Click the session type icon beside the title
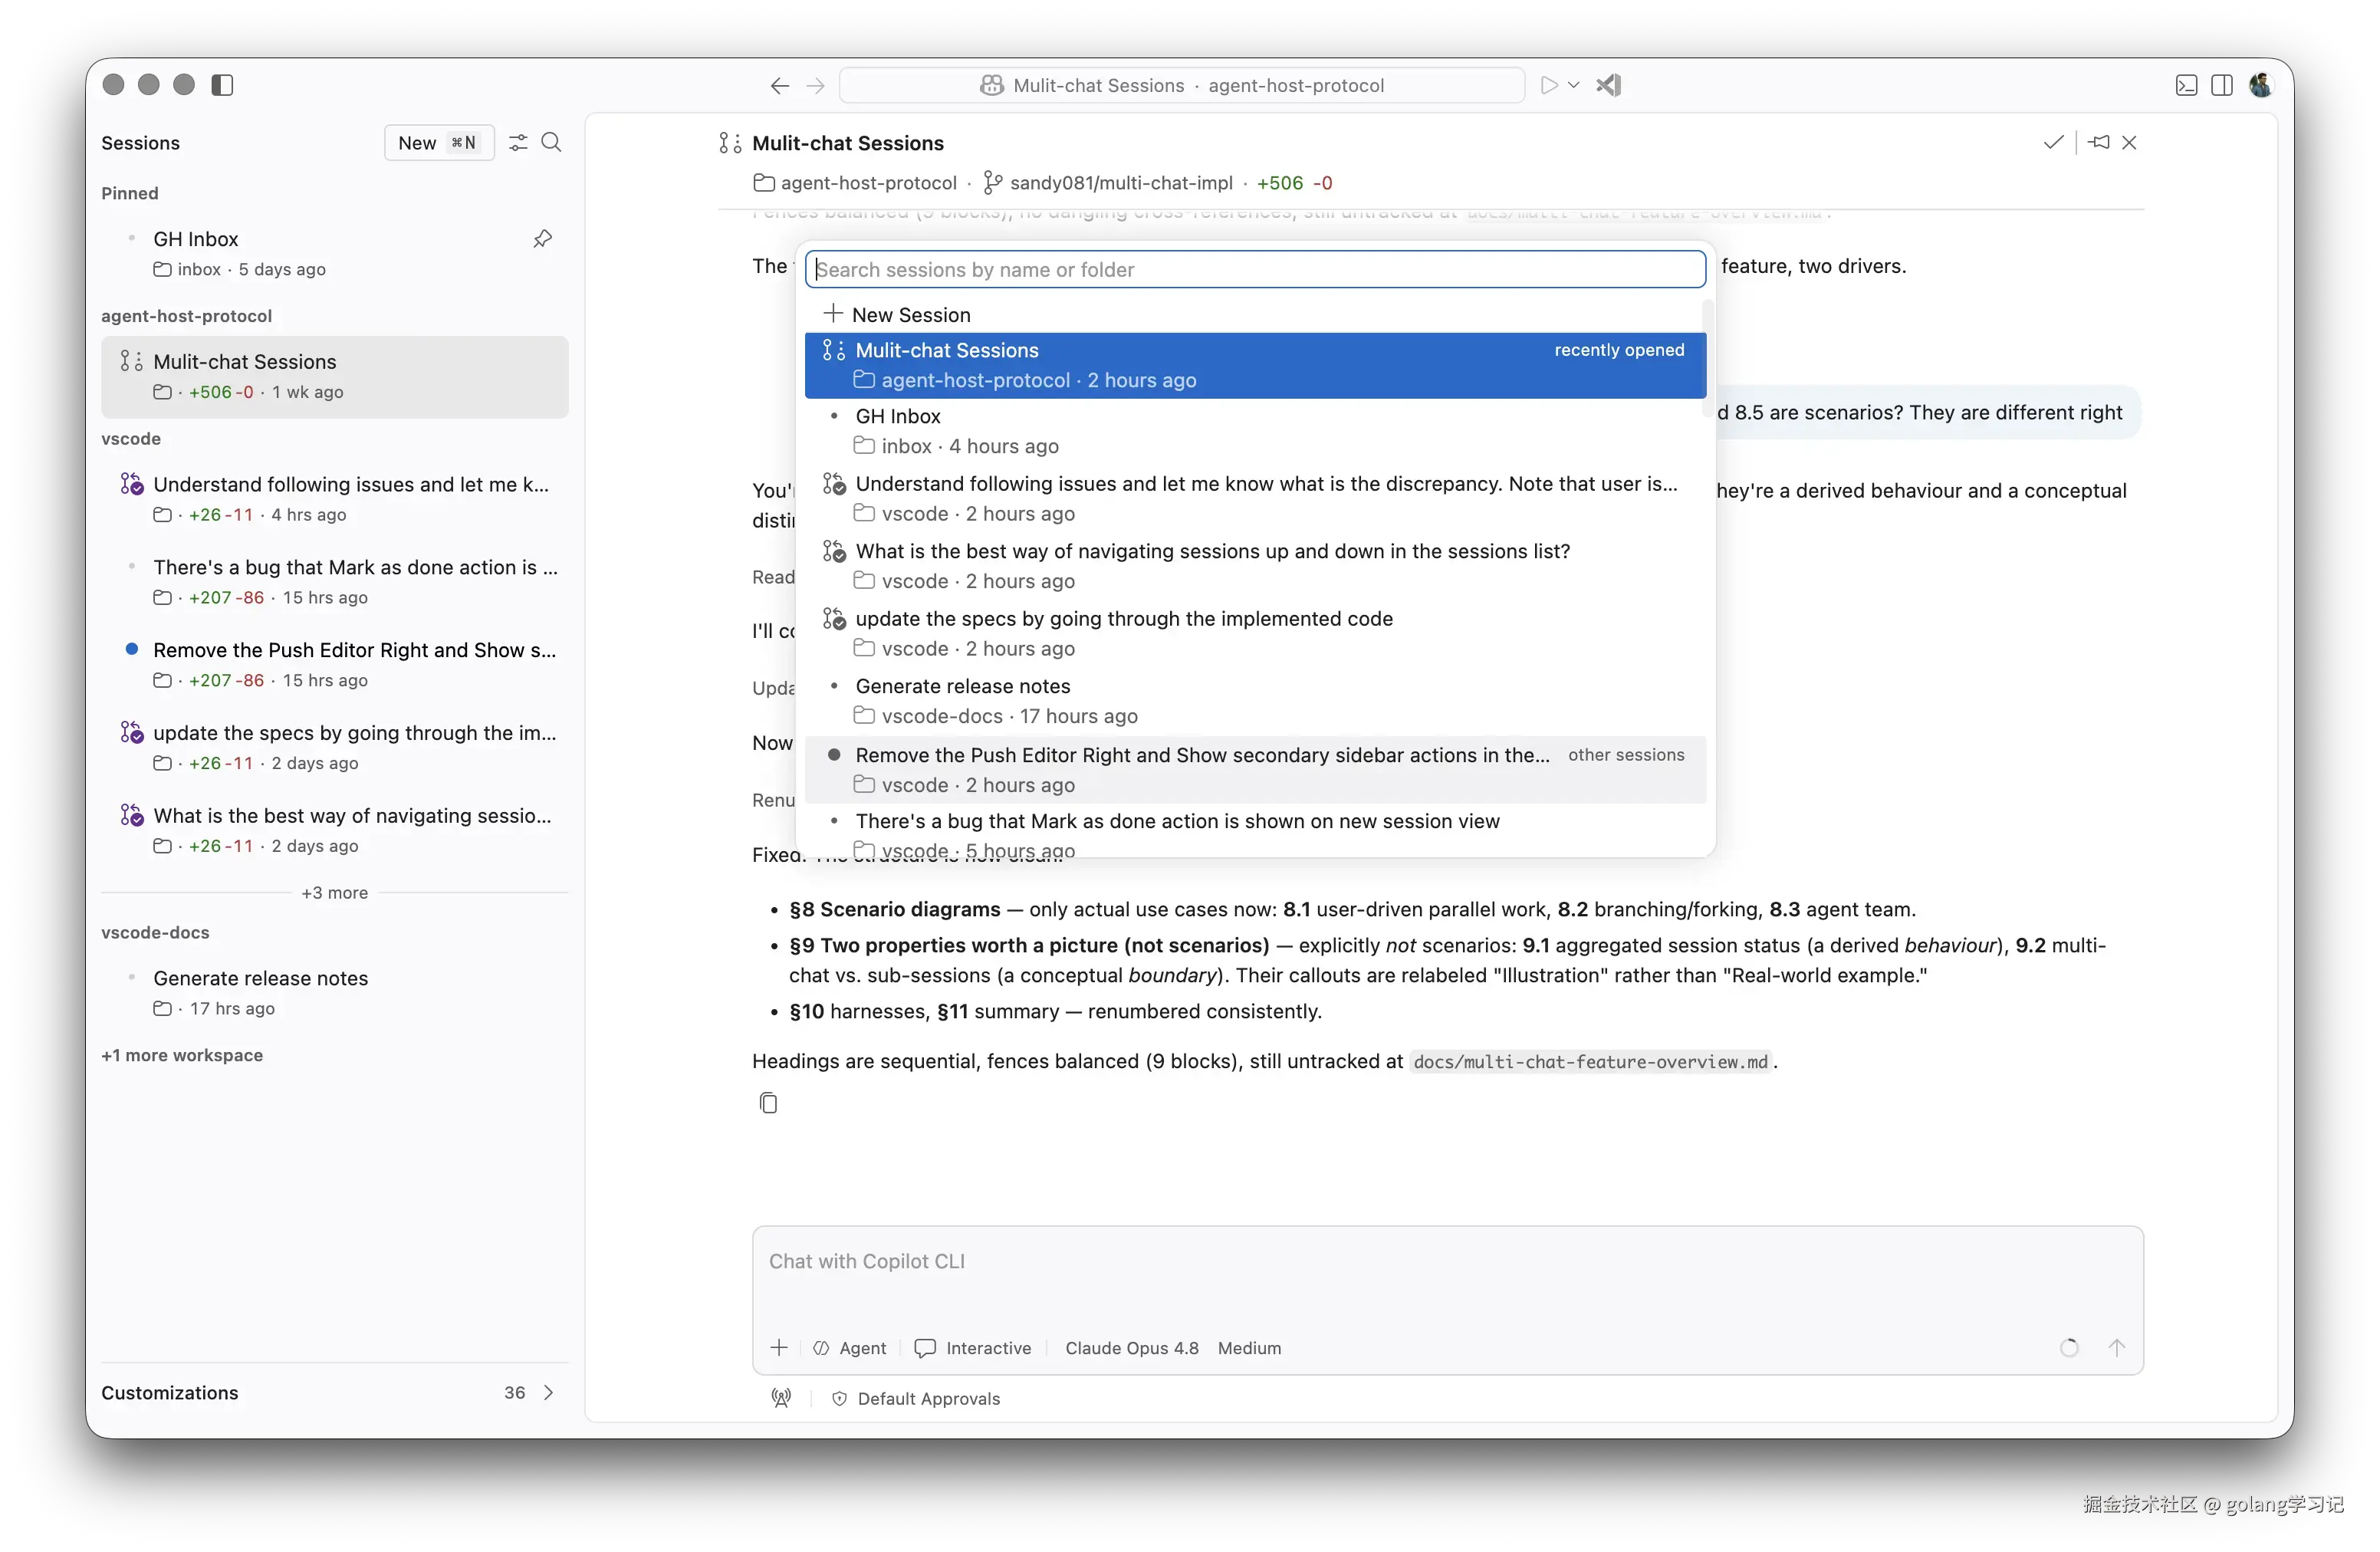2380x1552 pixels. pos(730,143)
